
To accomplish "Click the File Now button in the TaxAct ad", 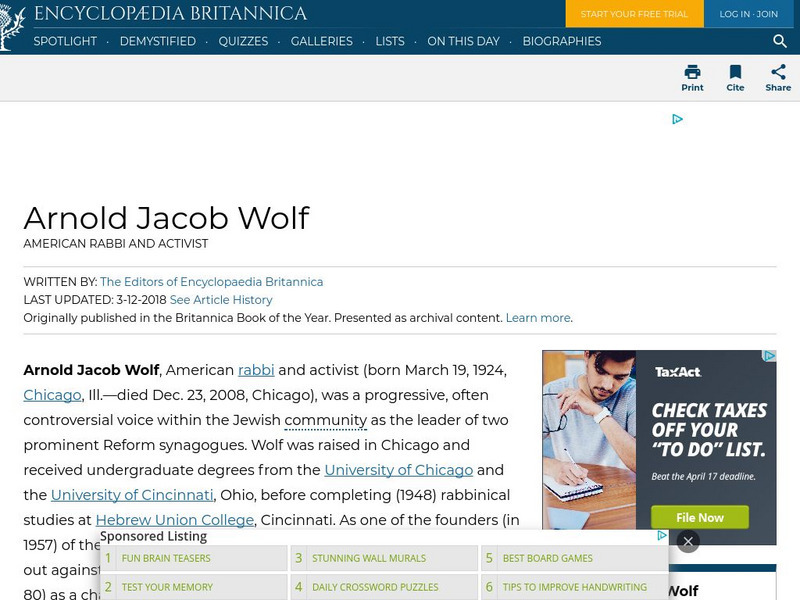I will pos(699,517).
